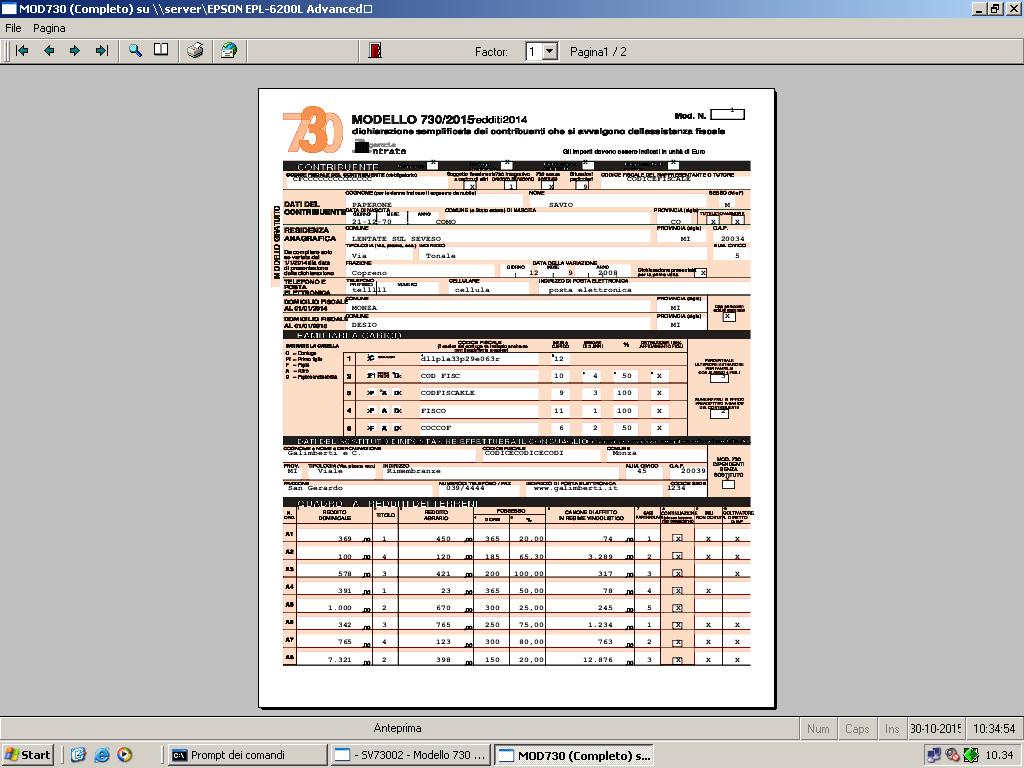Viewport: 1024px width, 768px height.
Task: Click the open-book two-page view icon
Action: pyautogui.click(x=161, y=50)
